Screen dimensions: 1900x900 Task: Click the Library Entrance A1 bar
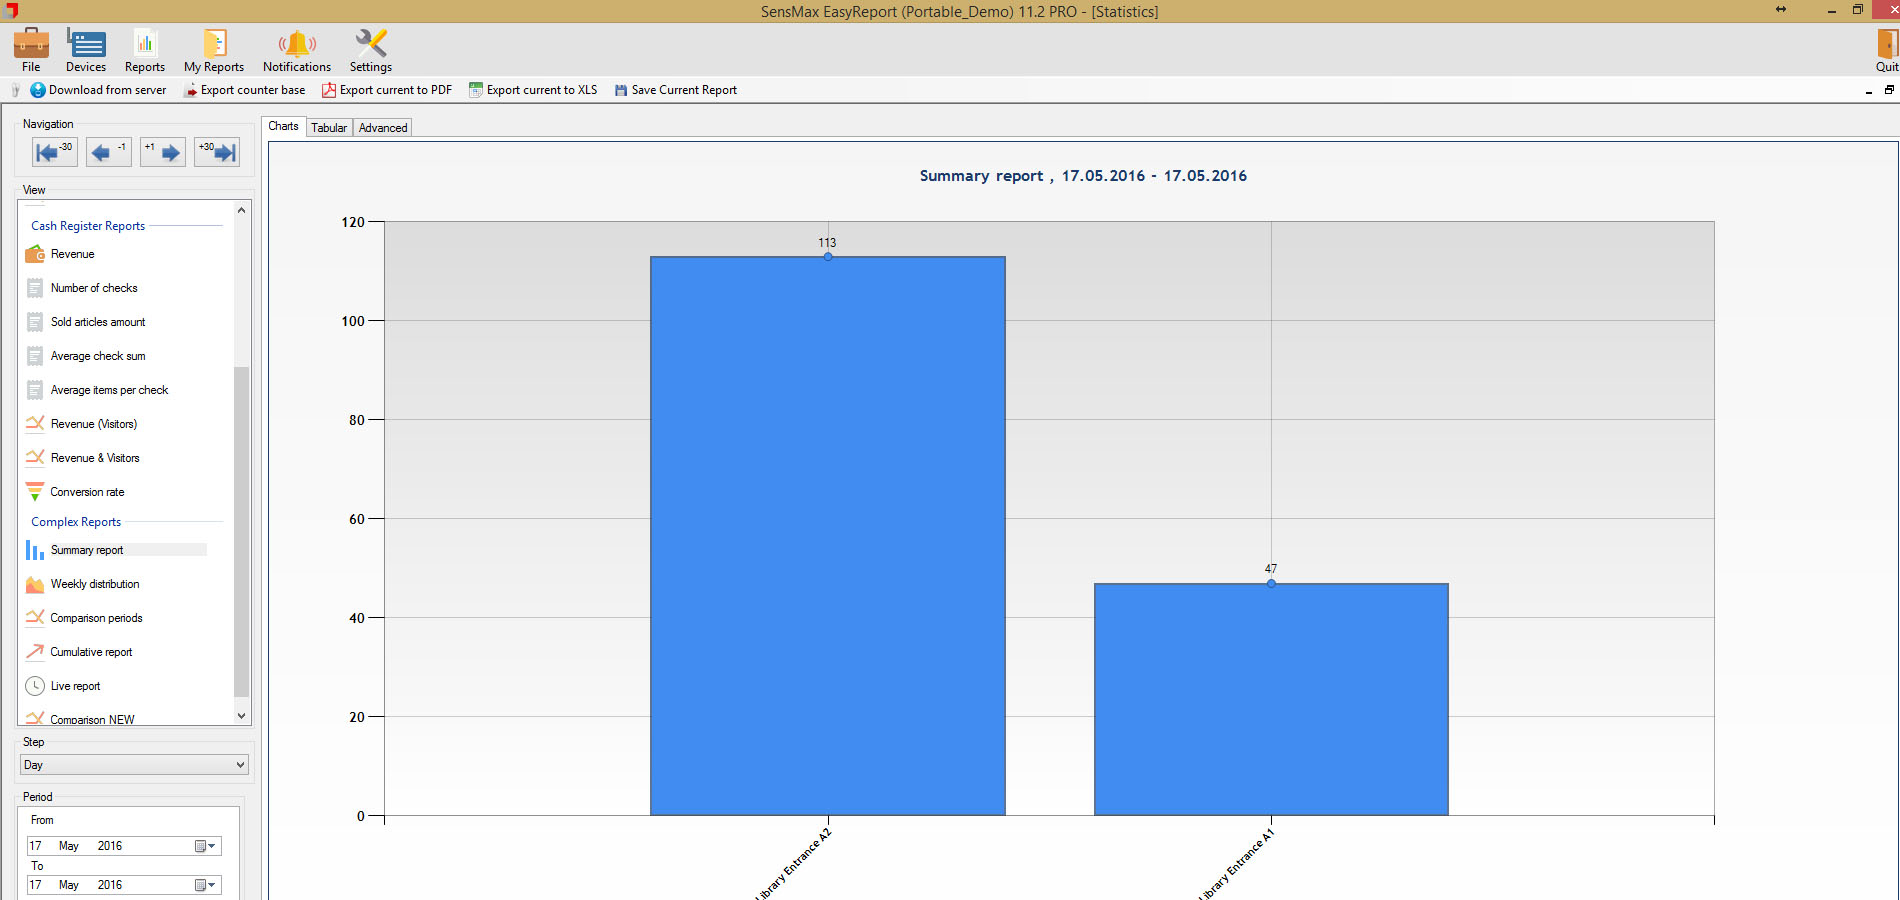coord(1271,699)
